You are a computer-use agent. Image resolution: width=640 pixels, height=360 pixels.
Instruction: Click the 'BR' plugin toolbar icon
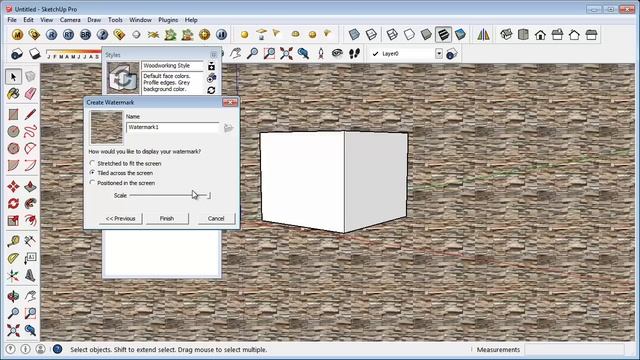[85, 35]
